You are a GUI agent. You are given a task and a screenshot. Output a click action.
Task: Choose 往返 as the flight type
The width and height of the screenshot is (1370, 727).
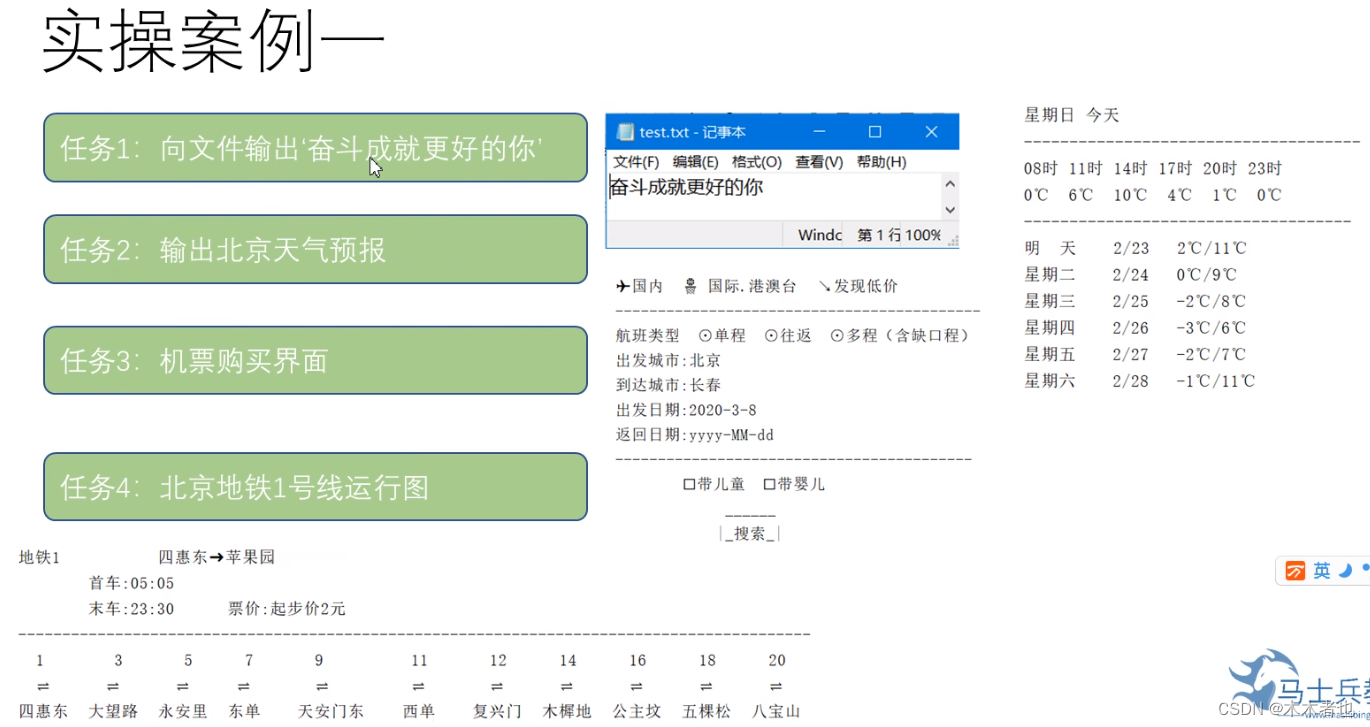click(x=771, y=335)
